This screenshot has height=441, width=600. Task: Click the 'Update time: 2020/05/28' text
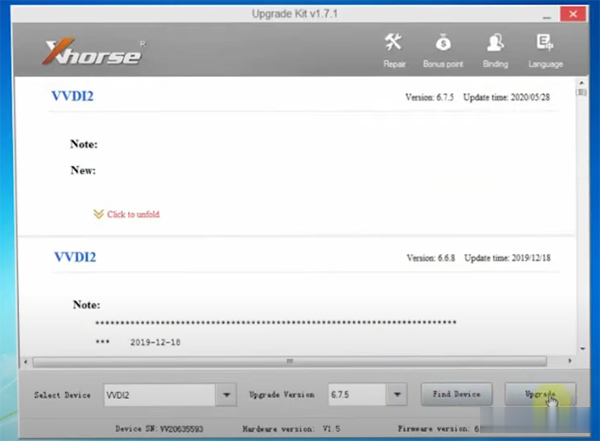(507, 97)
